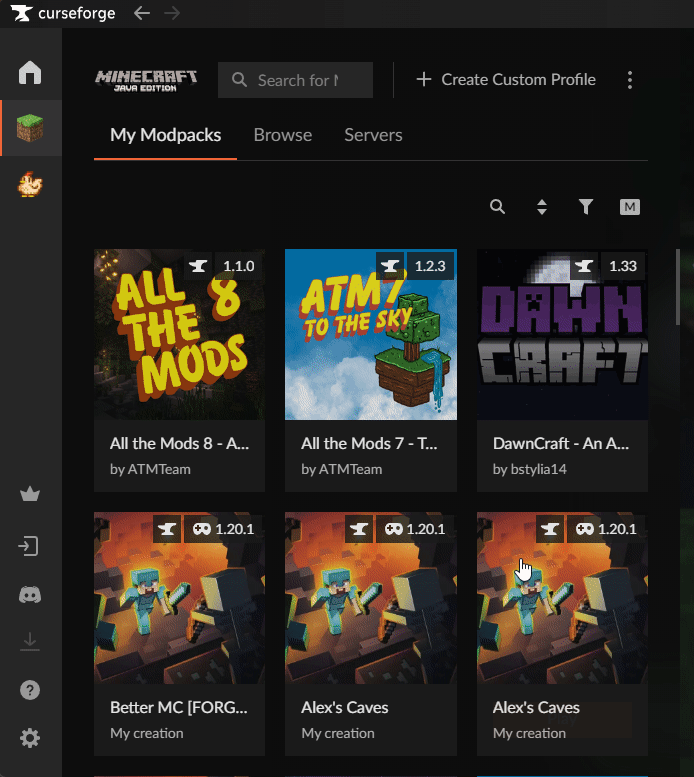Click the All the Mods 7 - T... title

369,443
